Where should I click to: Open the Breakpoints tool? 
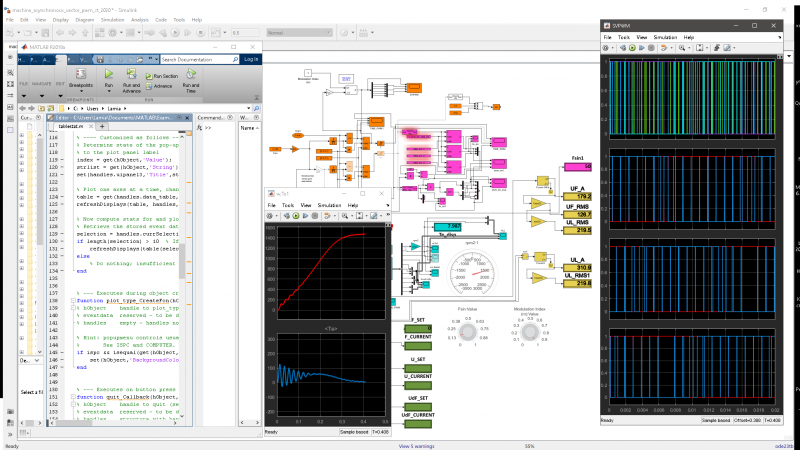click(x=81, y=78)
